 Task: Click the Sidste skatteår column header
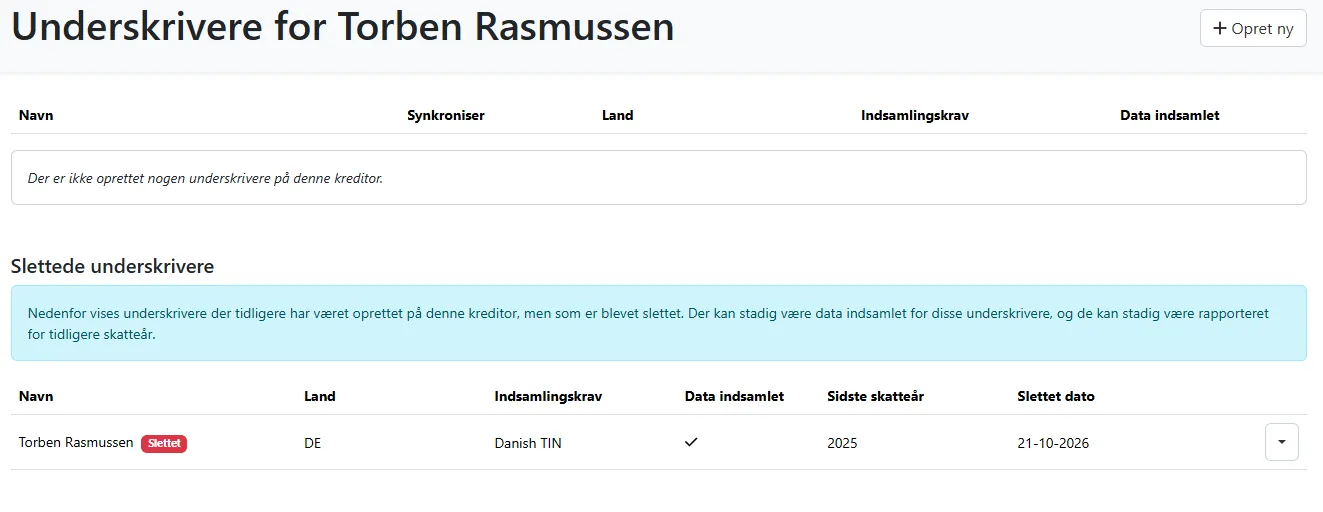coord(876,396)
